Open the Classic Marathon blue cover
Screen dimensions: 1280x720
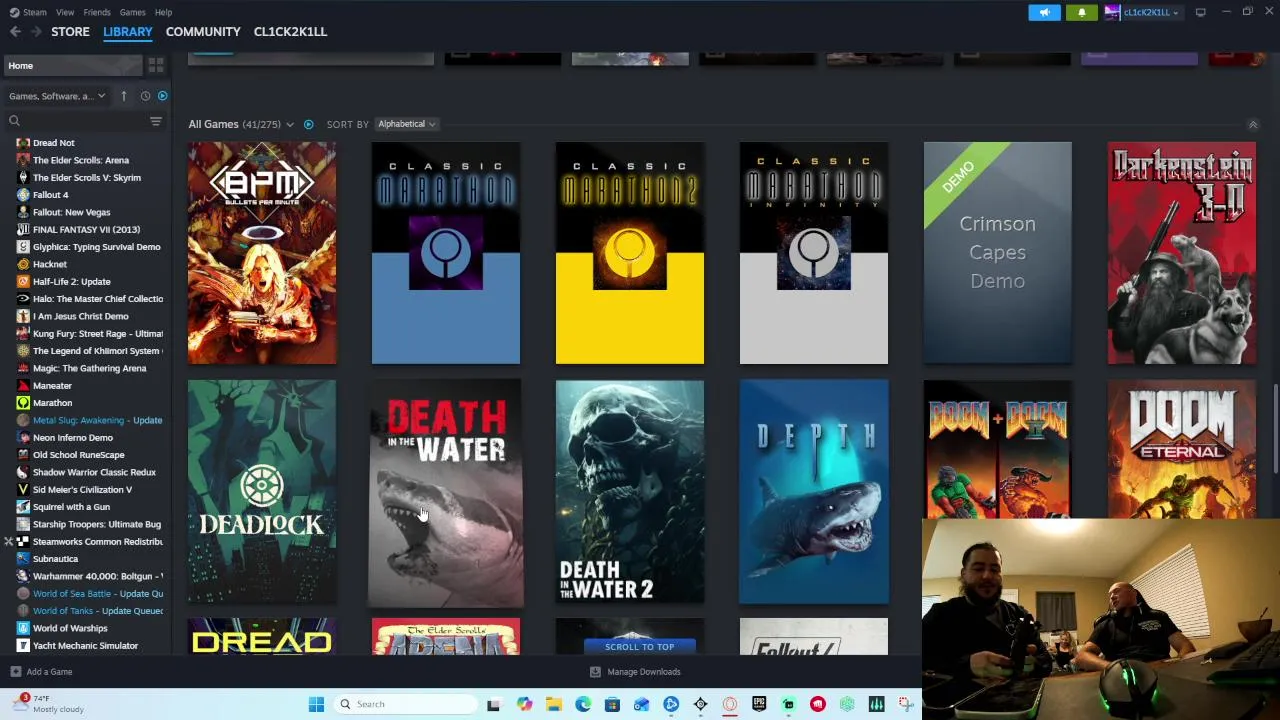[446, 253]
